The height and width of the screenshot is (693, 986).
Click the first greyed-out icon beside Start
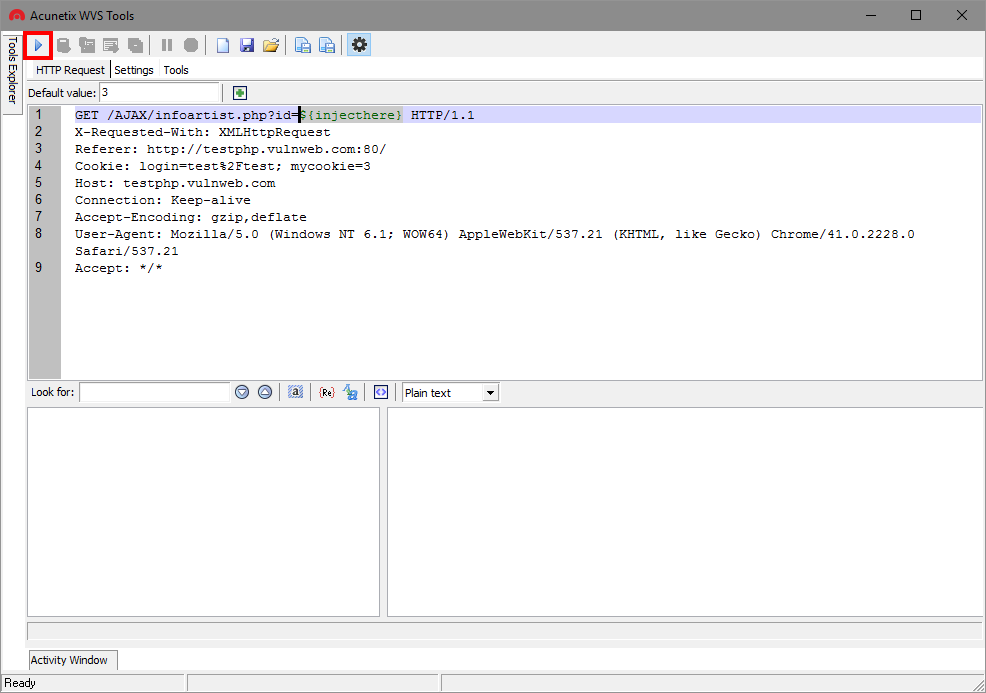pyautogui.click(x=63, y=45)
